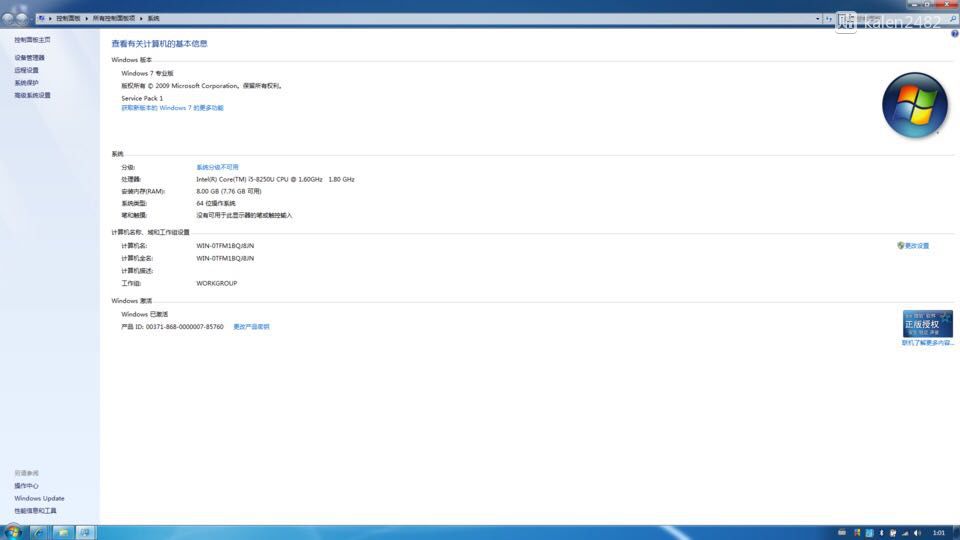Click the Control Panel taskbar button
The image size is (960, 540).
pos(85,533)
